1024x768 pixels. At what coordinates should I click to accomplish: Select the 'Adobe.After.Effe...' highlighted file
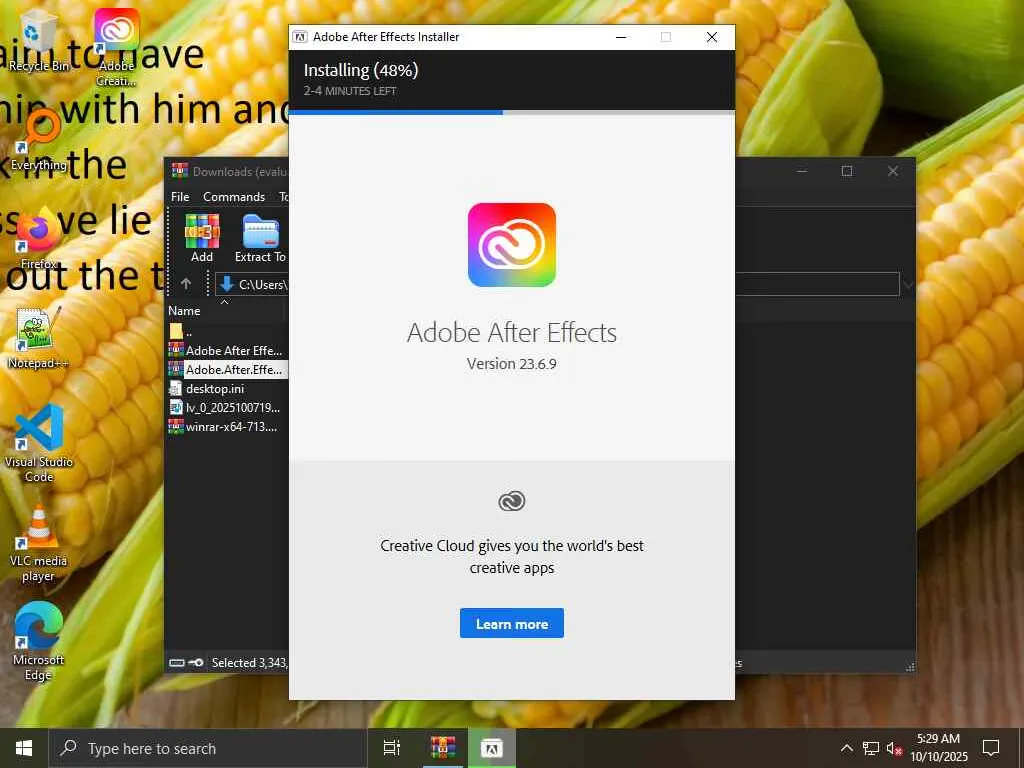[227, 370]
